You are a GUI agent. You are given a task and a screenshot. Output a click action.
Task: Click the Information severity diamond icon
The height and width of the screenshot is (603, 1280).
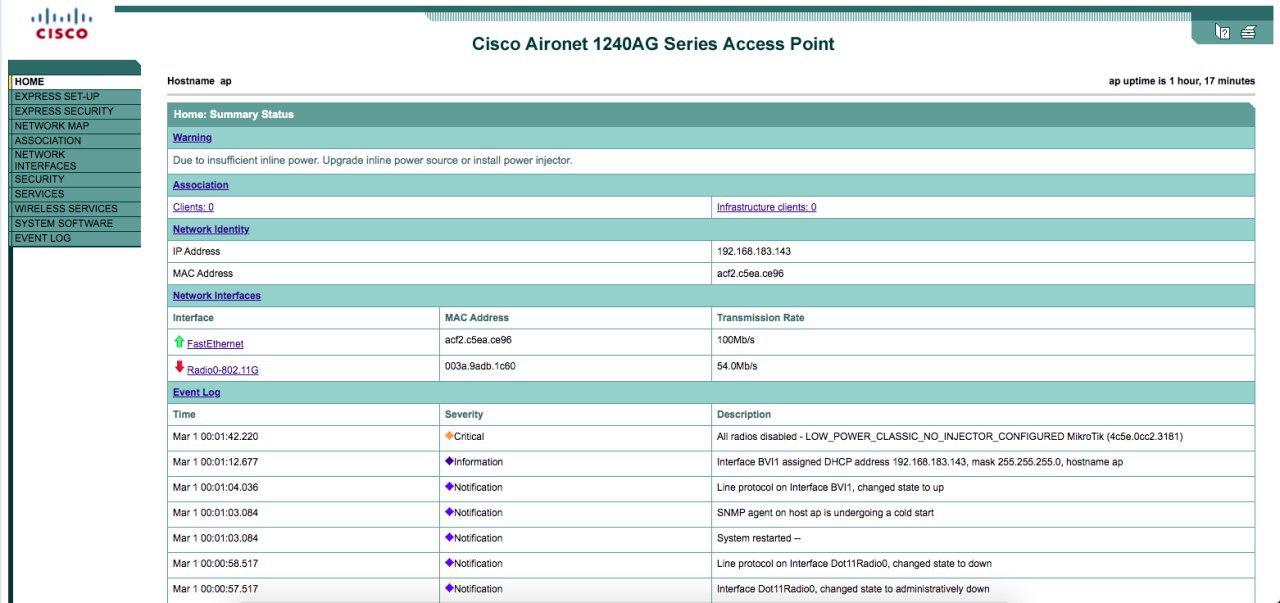[449, 462]
